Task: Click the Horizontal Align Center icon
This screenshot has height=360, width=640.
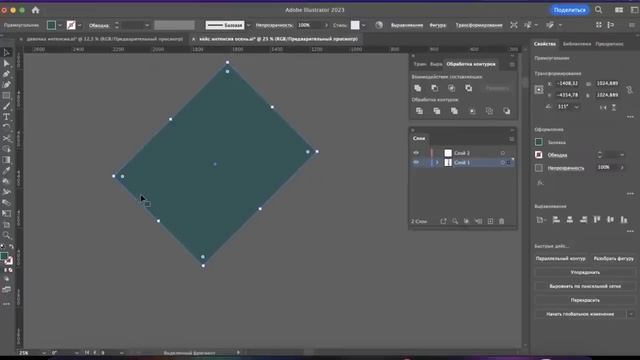Action: 570,220
